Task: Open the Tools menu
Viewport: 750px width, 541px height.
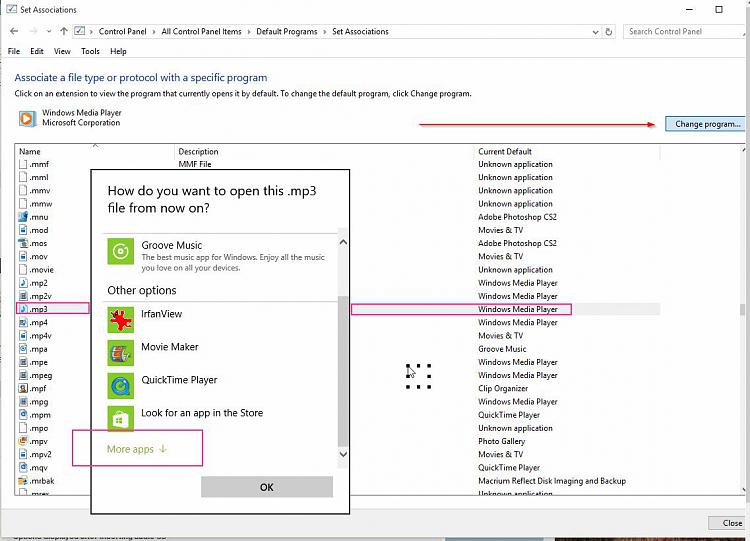Action: (x=90, y=51)
